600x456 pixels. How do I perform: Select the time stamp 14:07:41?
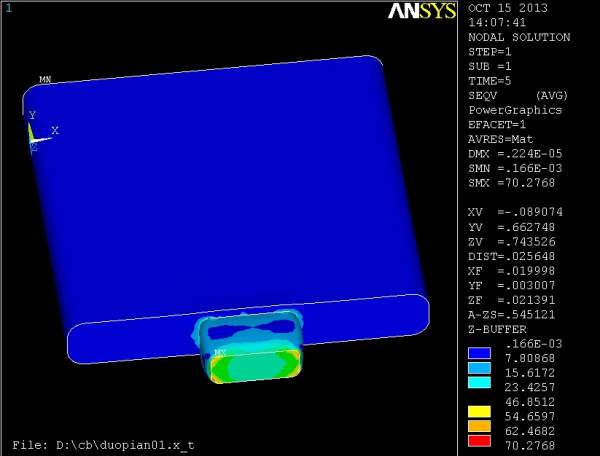497,23
